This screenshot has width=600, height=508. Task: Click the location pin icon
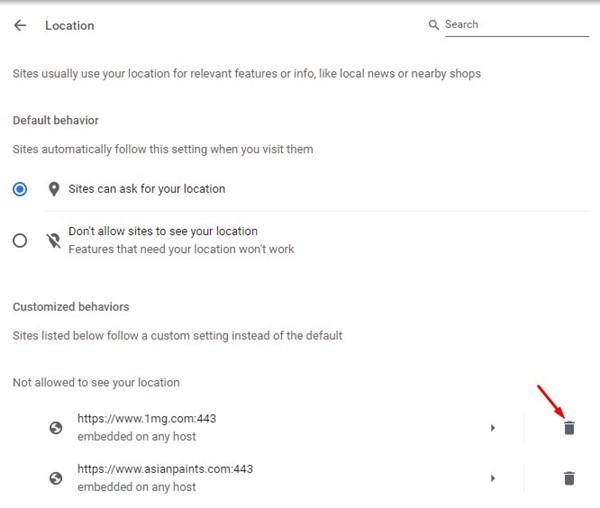pyautogui.click(x=54, y=189)
